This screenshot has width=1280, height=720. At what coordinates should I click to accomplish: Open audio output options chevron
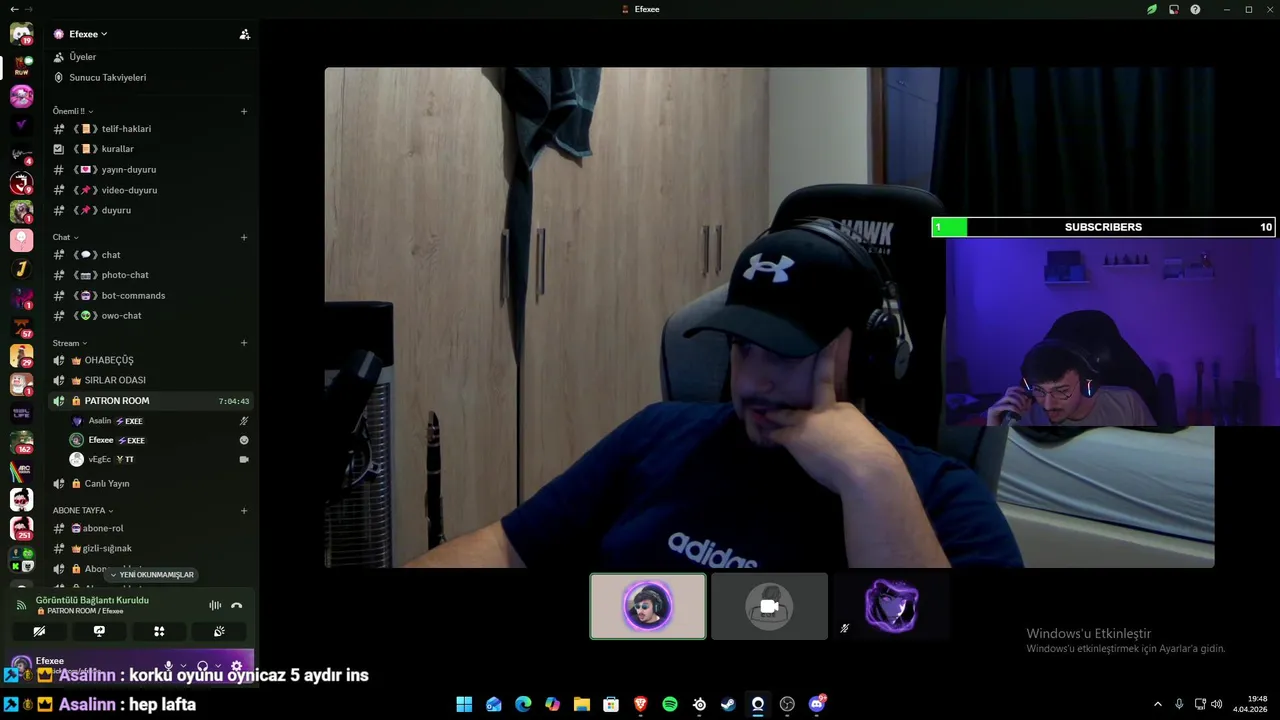tap(217, 665)
